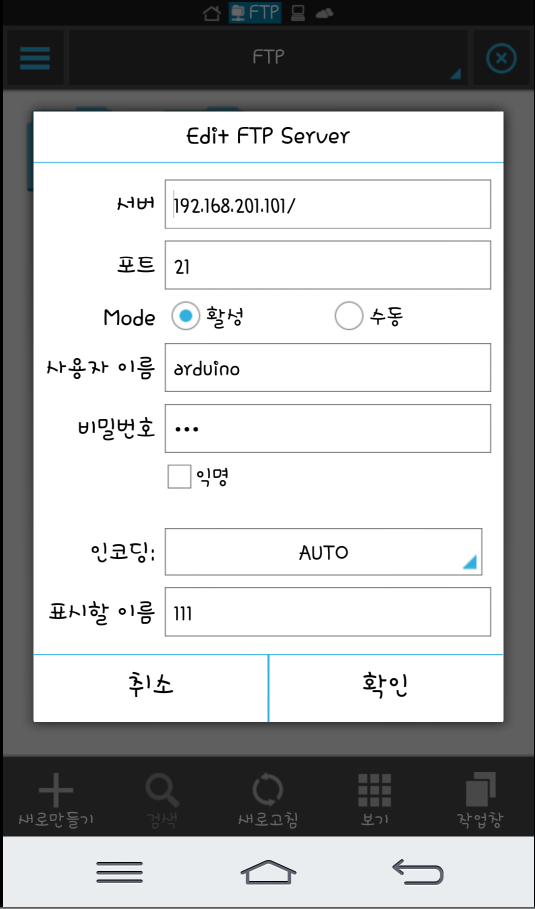Focus the 포트 port field showing 21
Image resolution: width=535 pixels, height=909 pixels.
327,265
